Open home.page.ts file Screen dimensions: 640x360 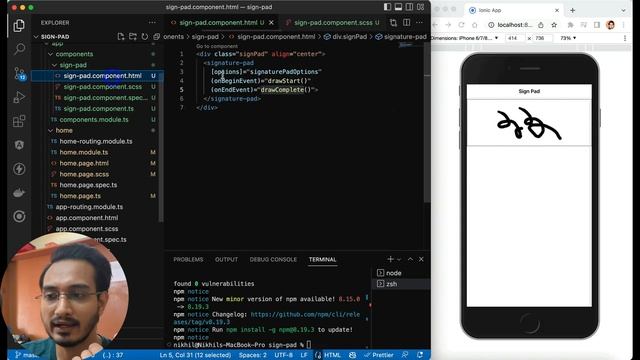[80, 196]
